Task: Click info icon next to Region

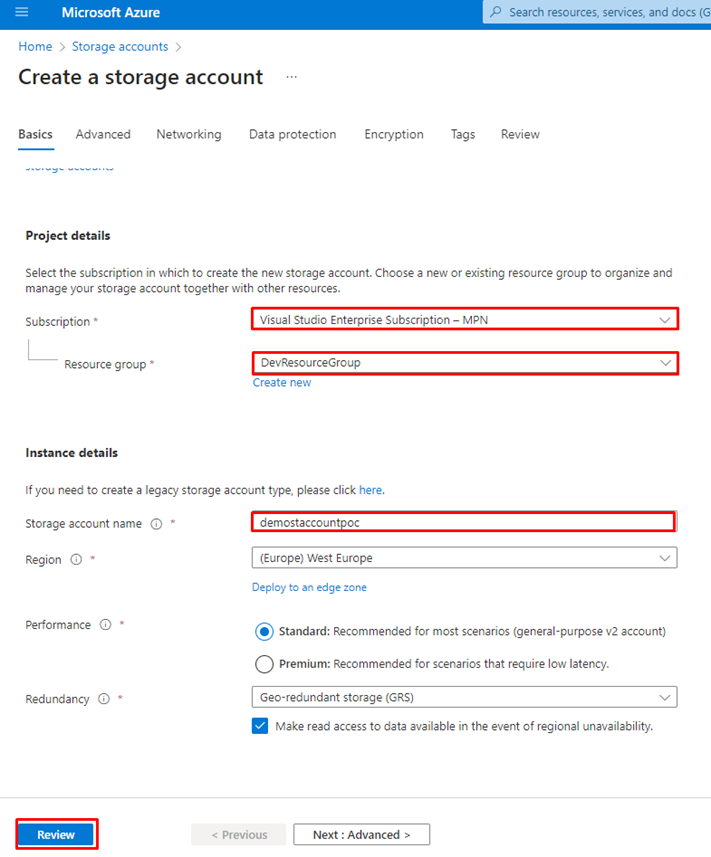Action: click(x=76, y=559)
